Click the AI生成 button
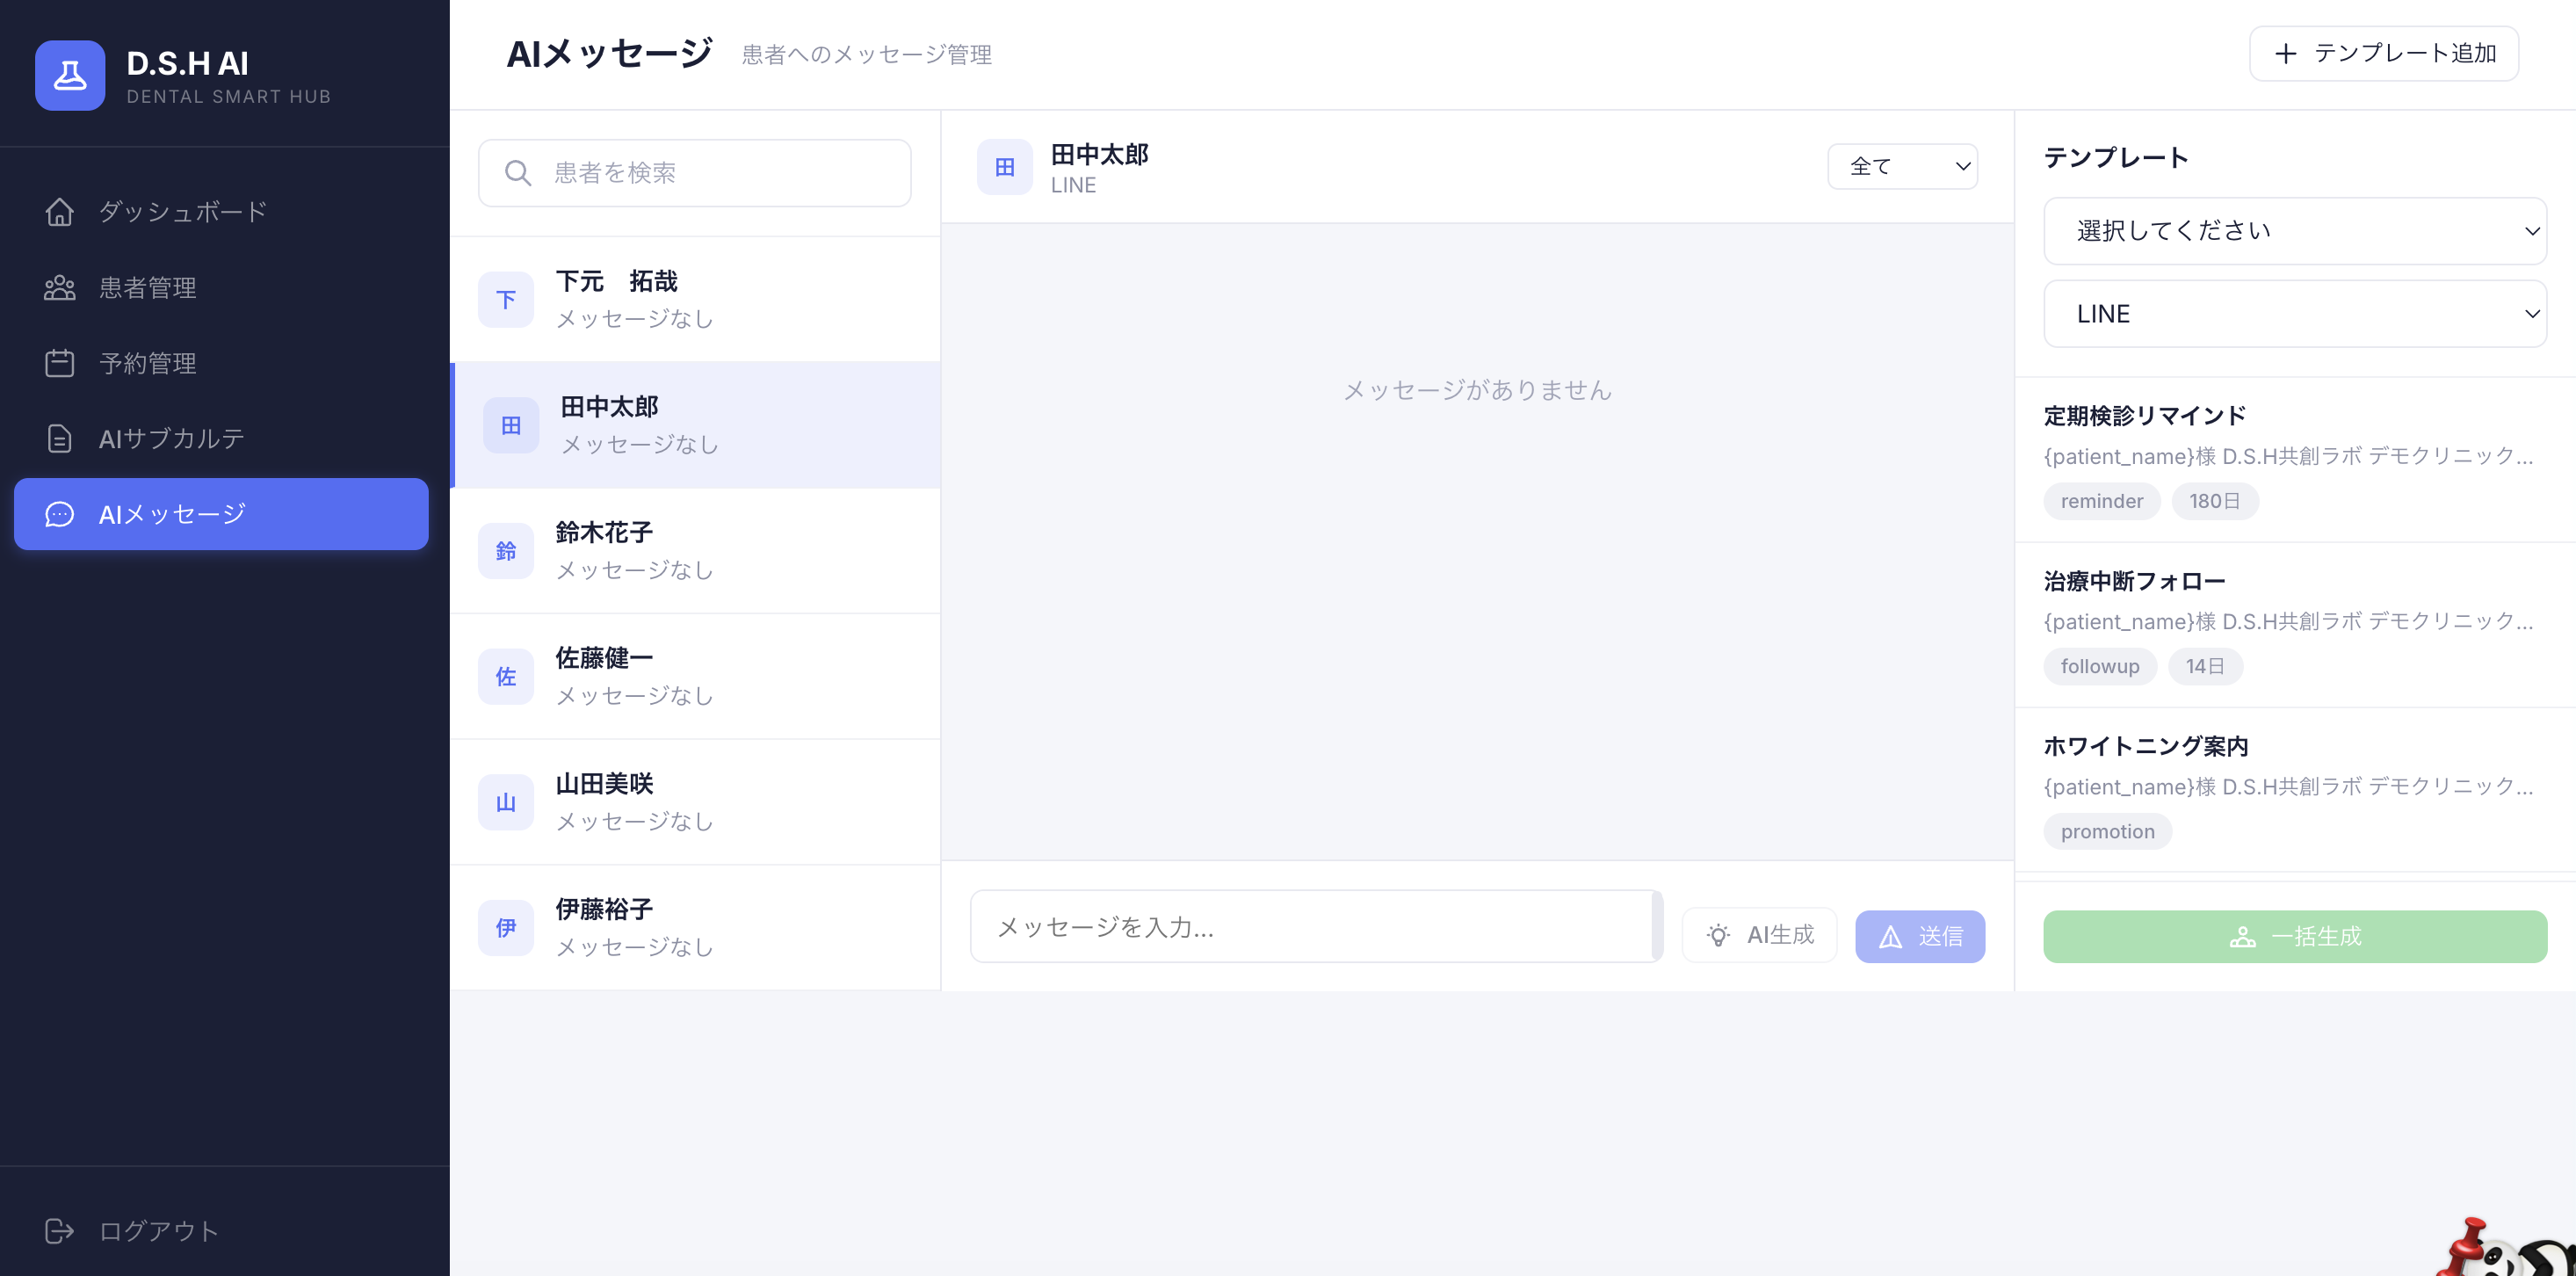2576x1276 pixels. (1760, 936)
